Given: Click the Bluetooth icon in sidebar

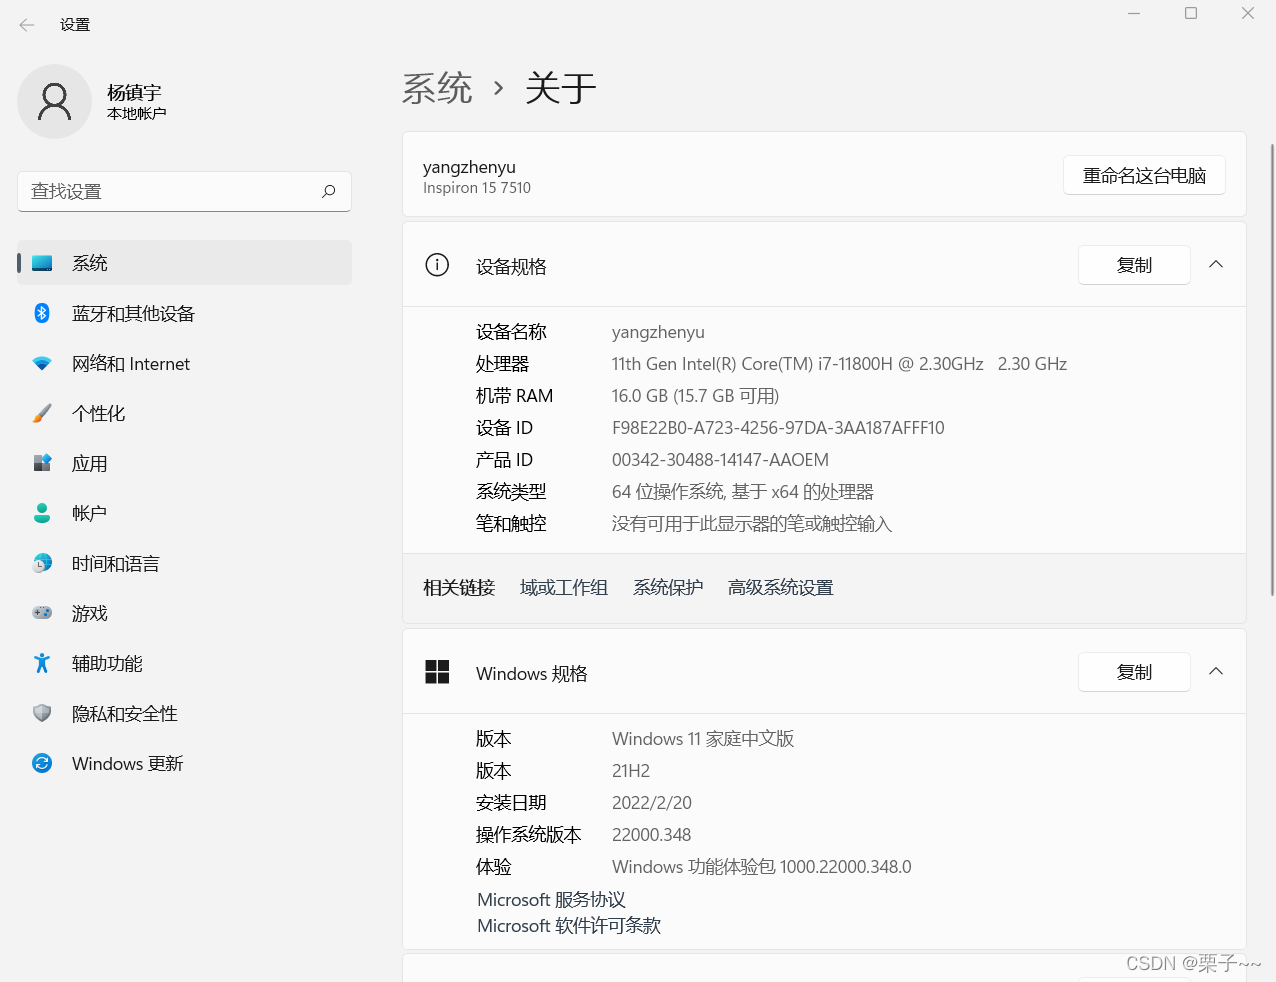Looking at the screenshot, I should pos(42,313).
